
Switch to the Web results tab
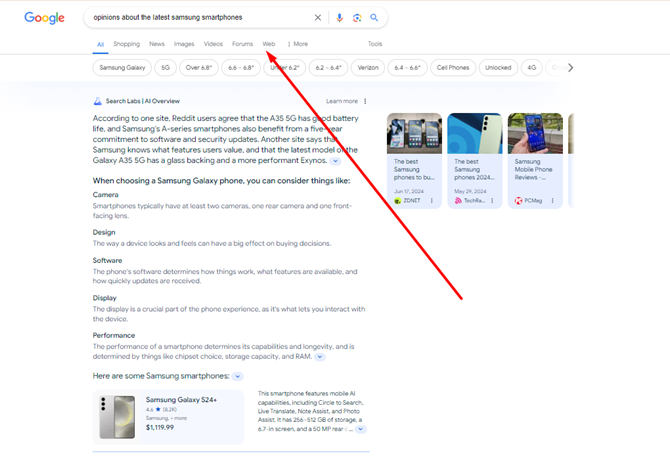click(269, 44)
